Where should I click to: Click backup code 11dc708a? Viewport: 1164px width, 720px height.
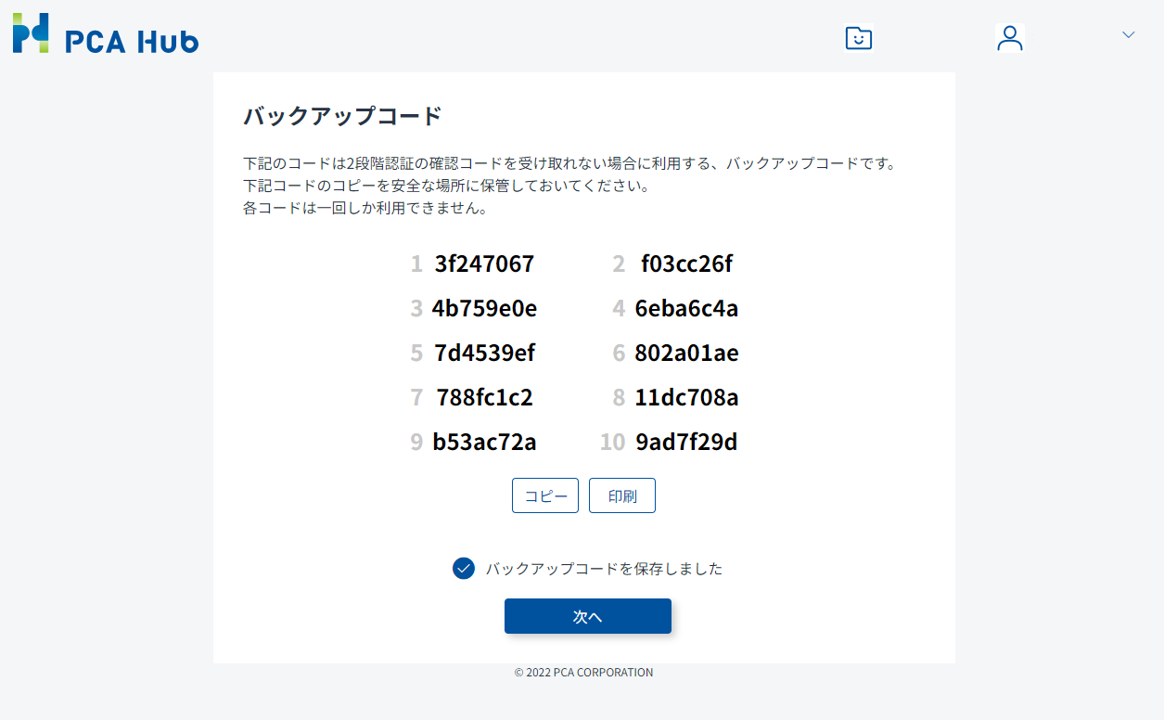click(x=686, y=398)
